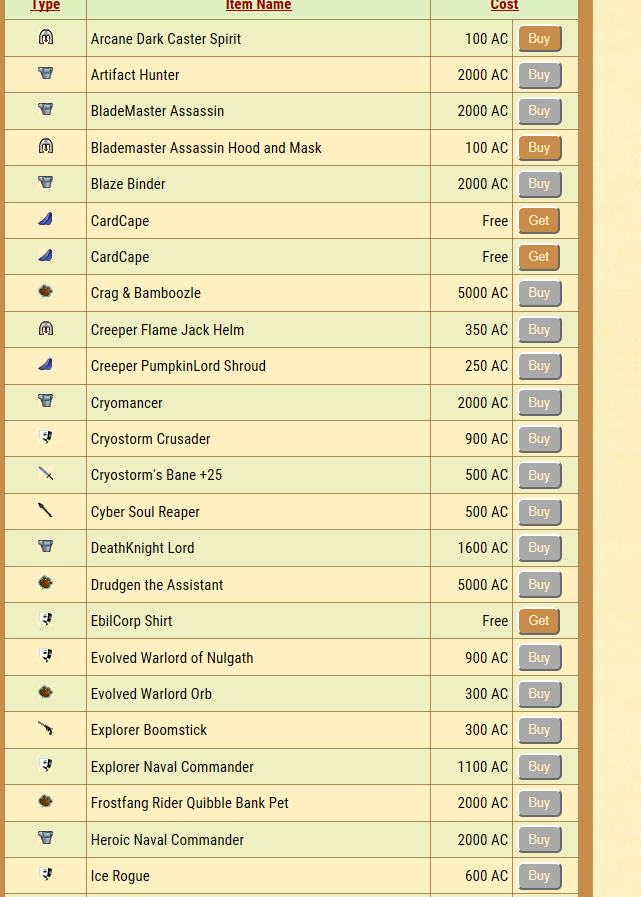Click the armor icon beside Artifact Hunter

tap(46, 73)
